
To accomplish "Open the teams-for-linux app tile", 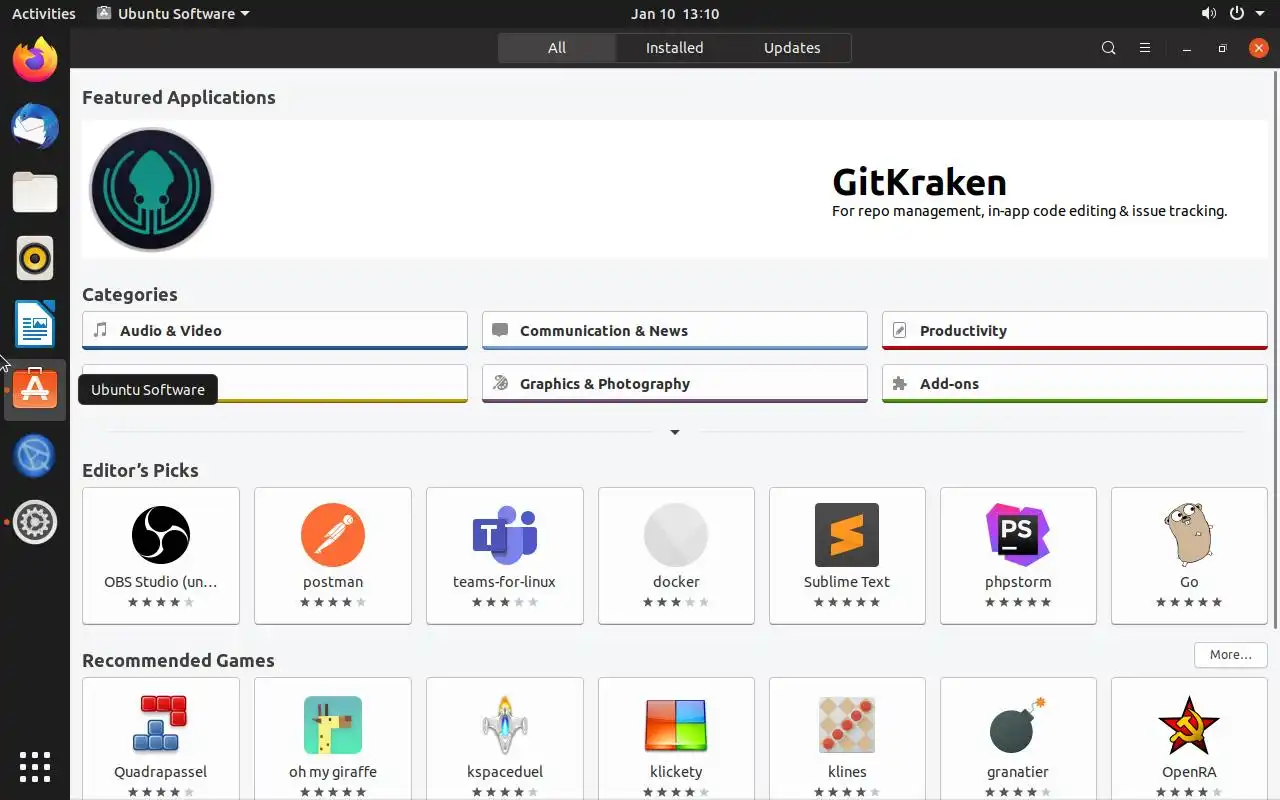I will click(505, 556).
